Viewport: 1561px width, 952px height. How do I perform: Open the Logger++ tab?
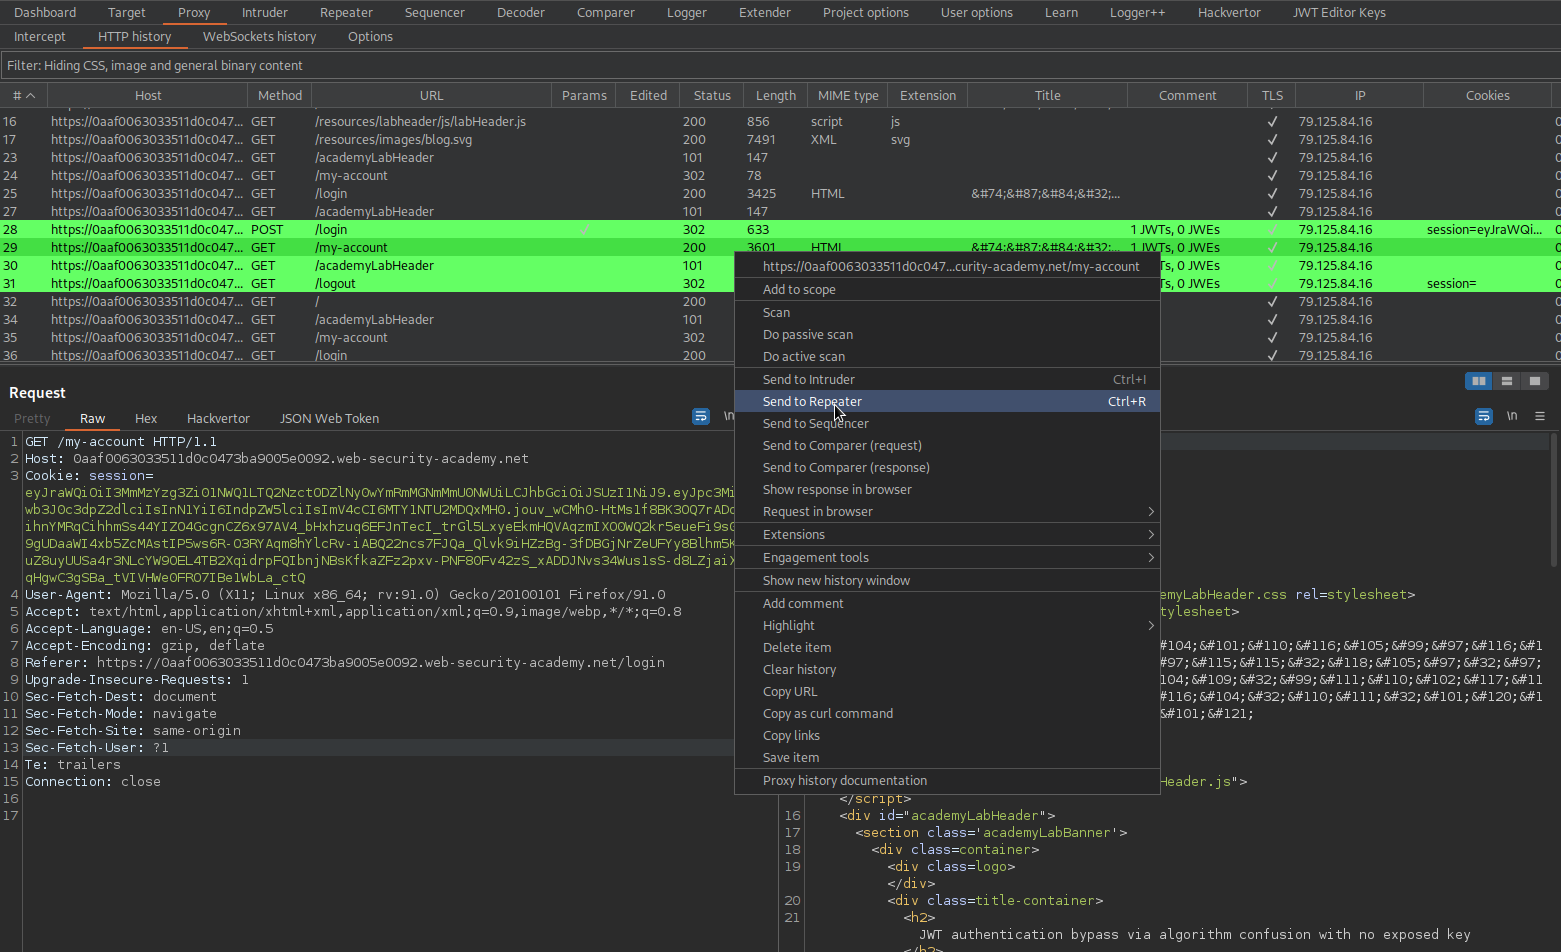(x=1137, y=13)
